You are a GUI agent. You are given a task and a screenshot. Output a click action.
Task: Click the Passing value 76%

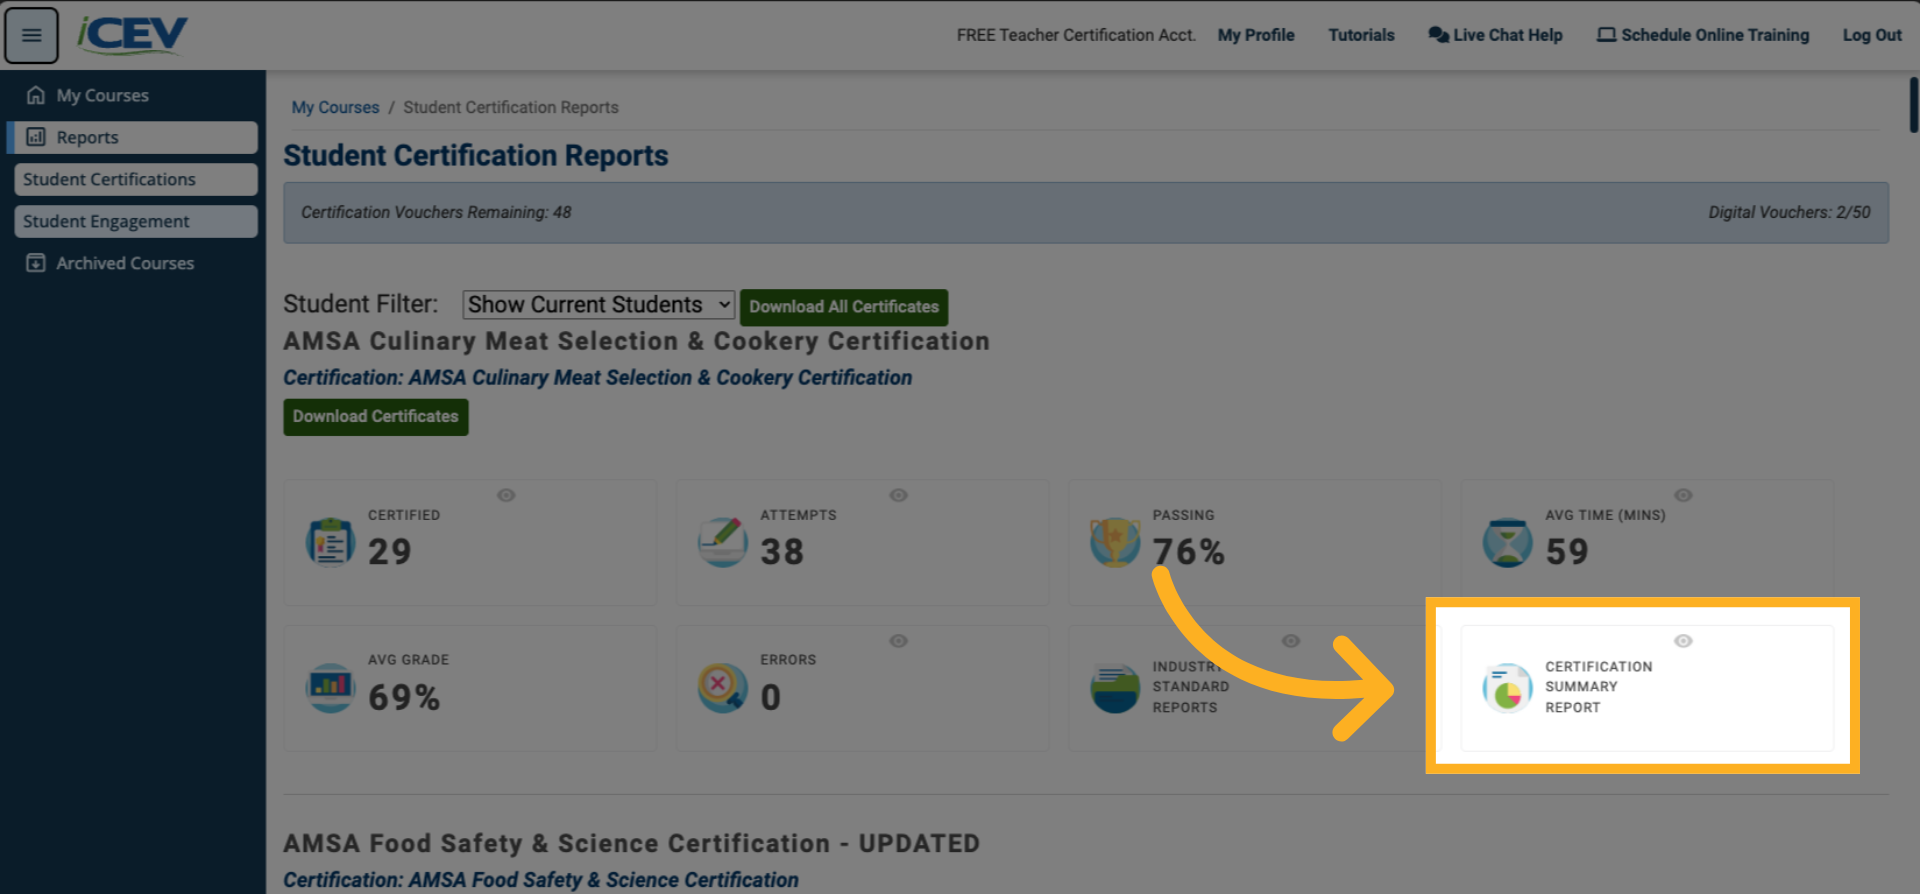1188,552
